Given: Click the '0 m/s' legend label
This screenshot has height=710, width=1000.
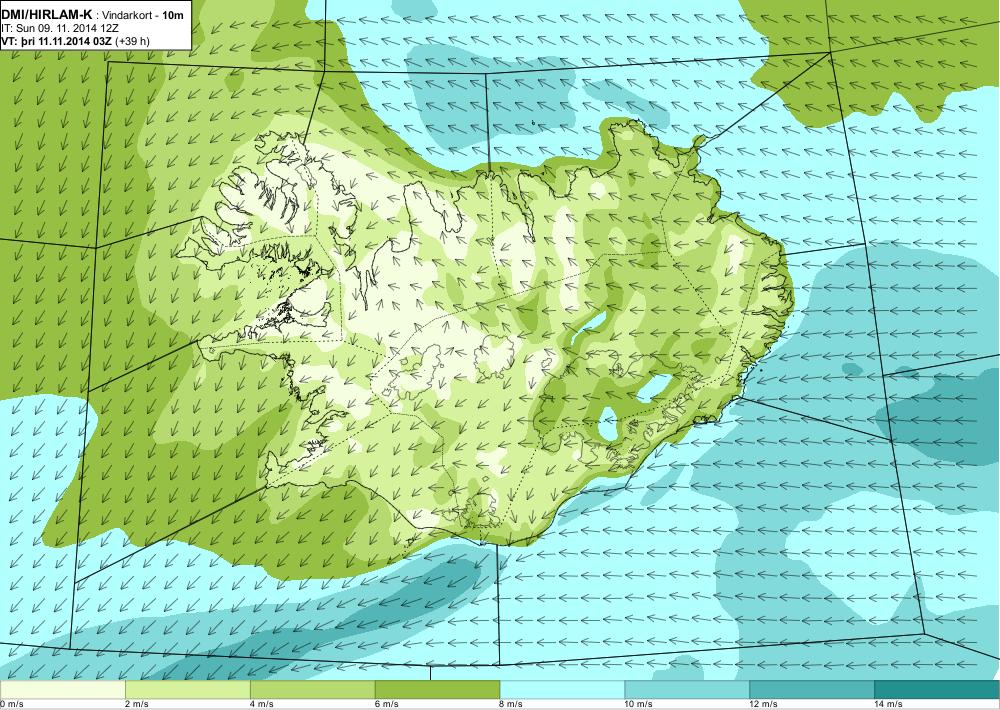Looking at the screenshot, I should coord(12,704).
